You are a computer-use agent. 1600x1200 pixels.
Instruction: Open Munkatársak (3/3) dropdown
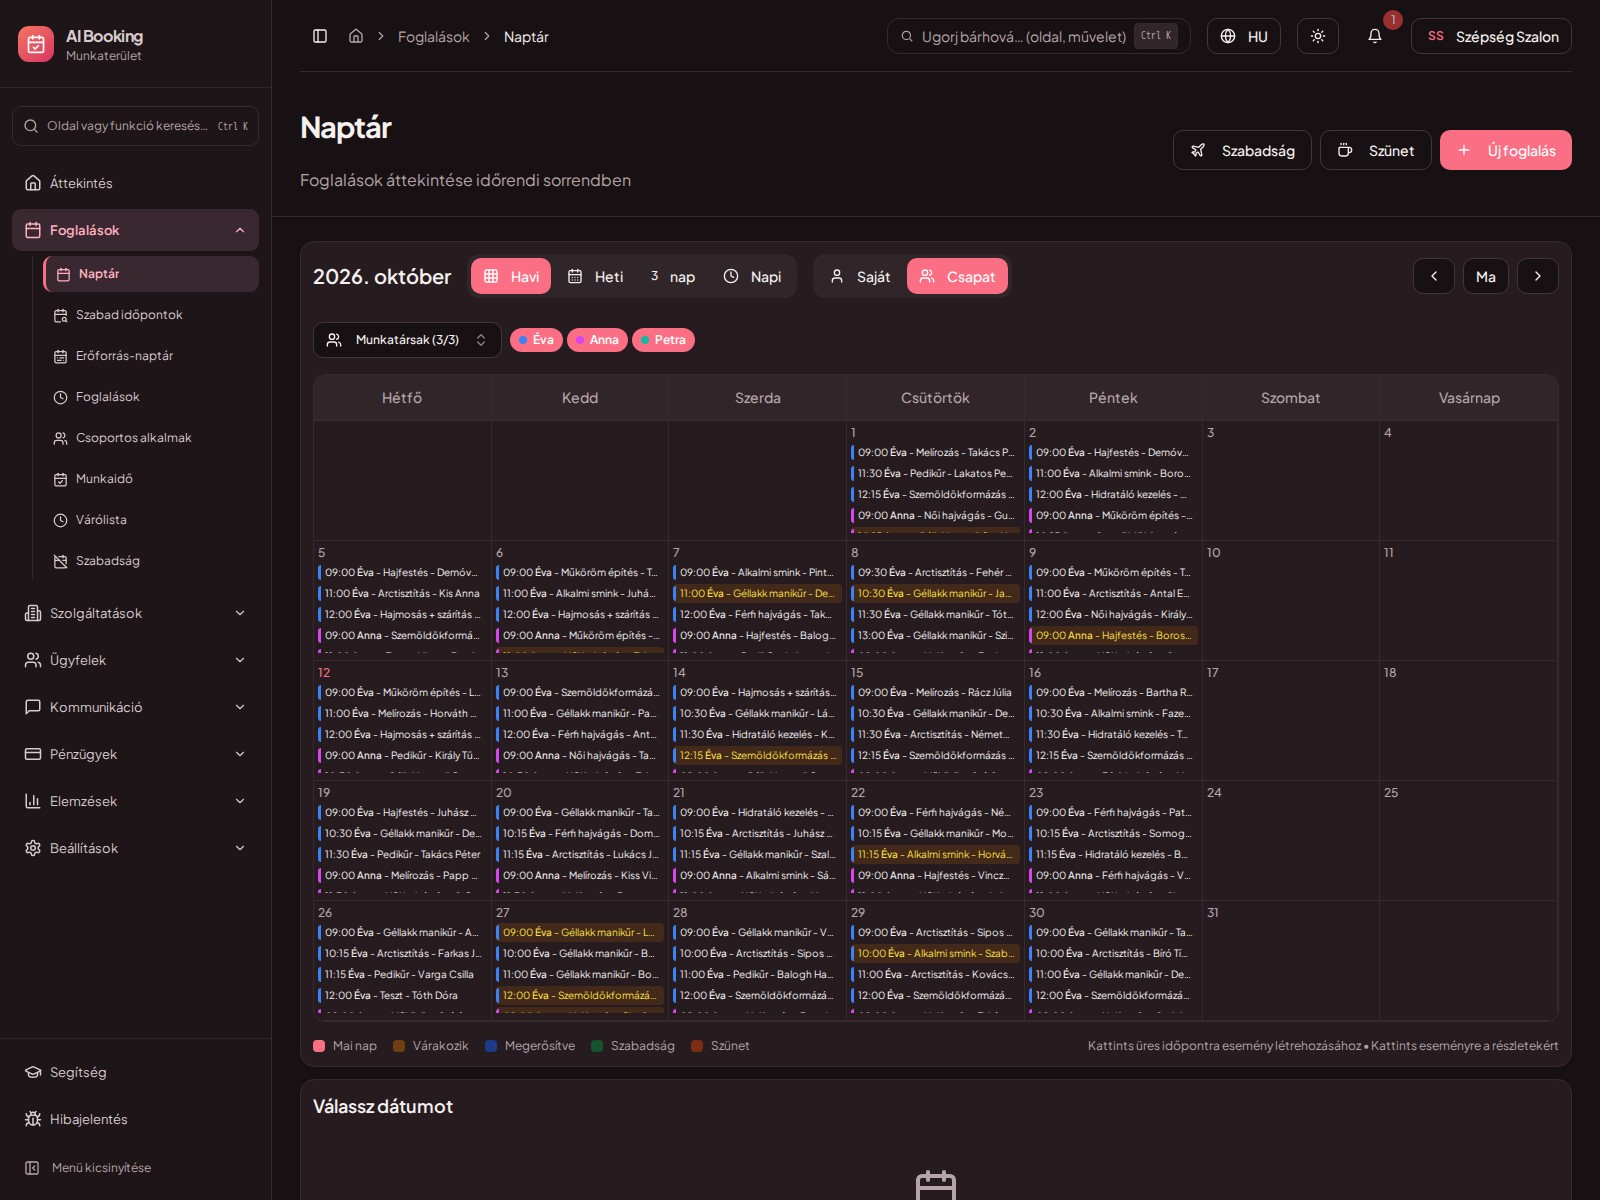click(x=407, y=340)
